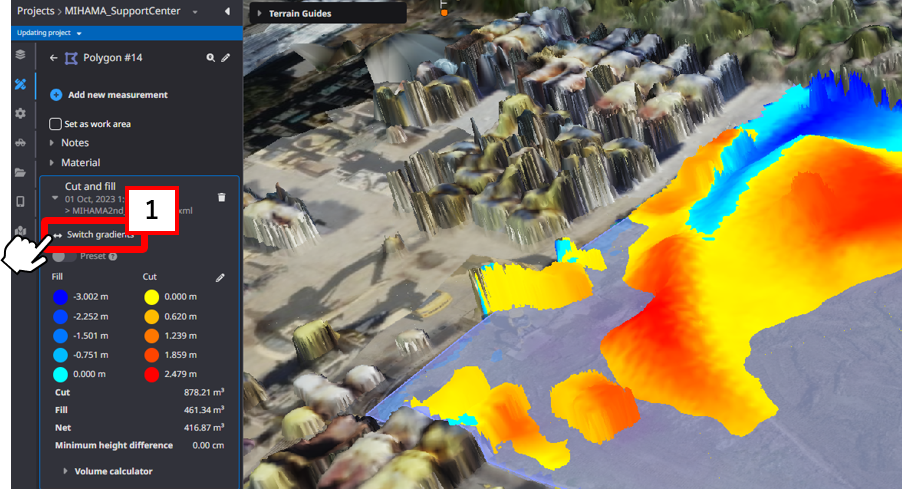This screenshot has width=902, height=489.
Task: Open the layers icon in sidebar
Action: pos(20,54)
